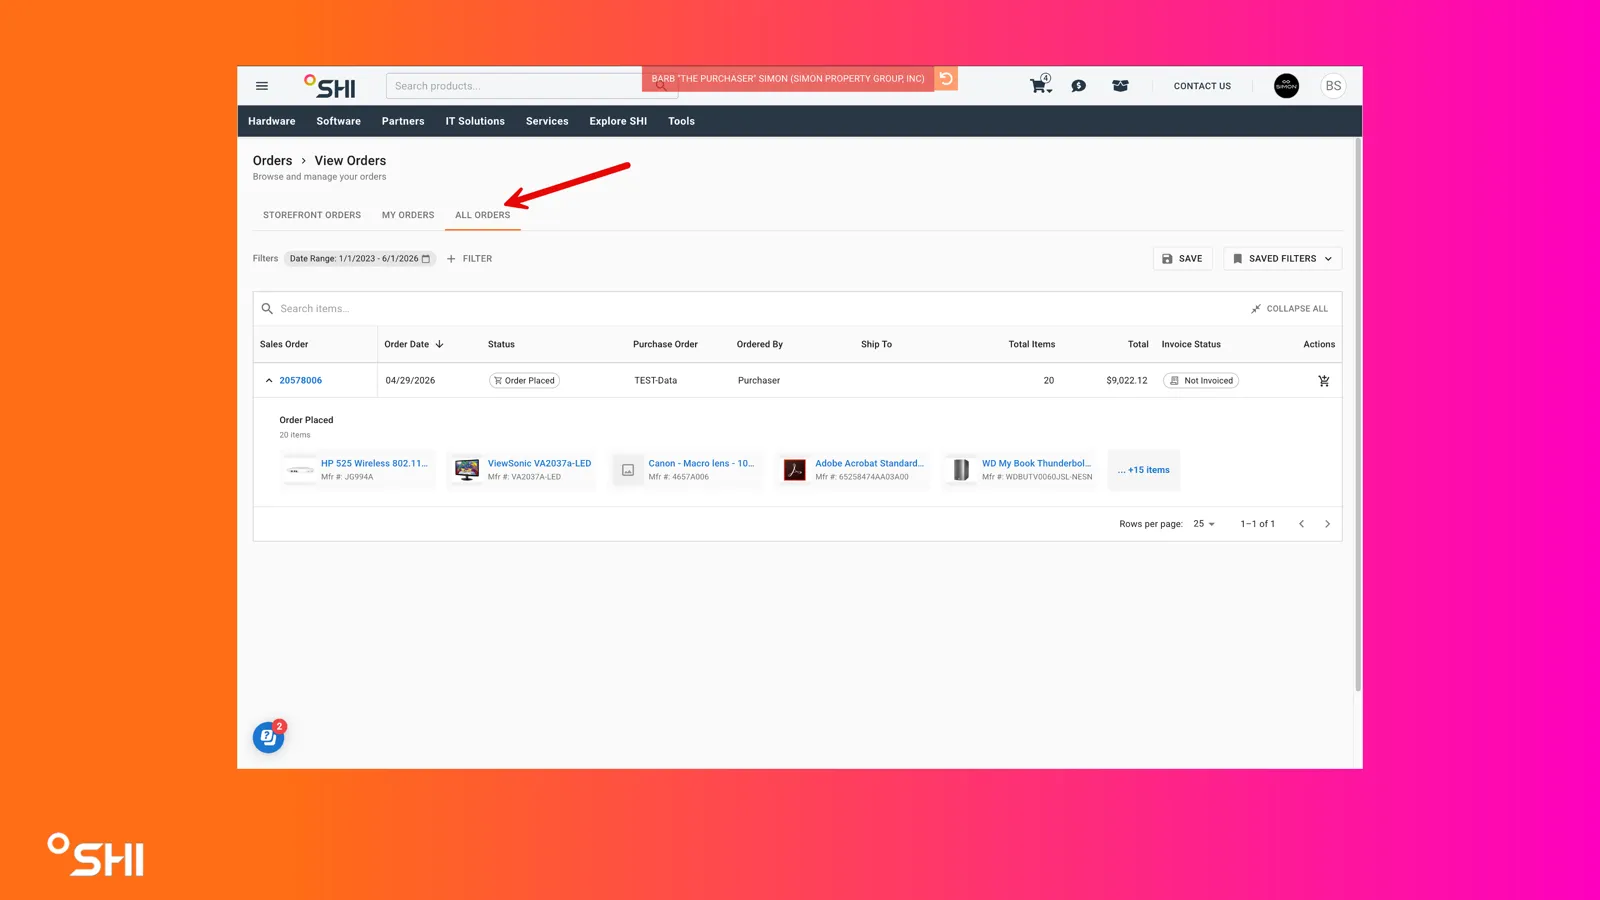Go to previous page of orders
This screenshot has height=900, width=1600.
pyautogui.click(x=1301, y=524)
